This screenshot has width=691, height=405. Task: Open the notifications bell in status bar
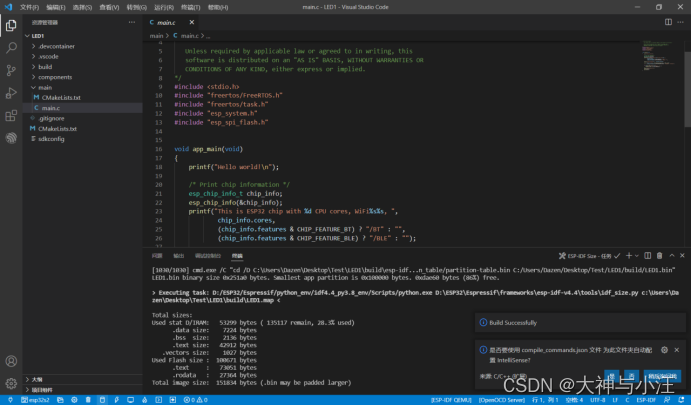(681, 400)
